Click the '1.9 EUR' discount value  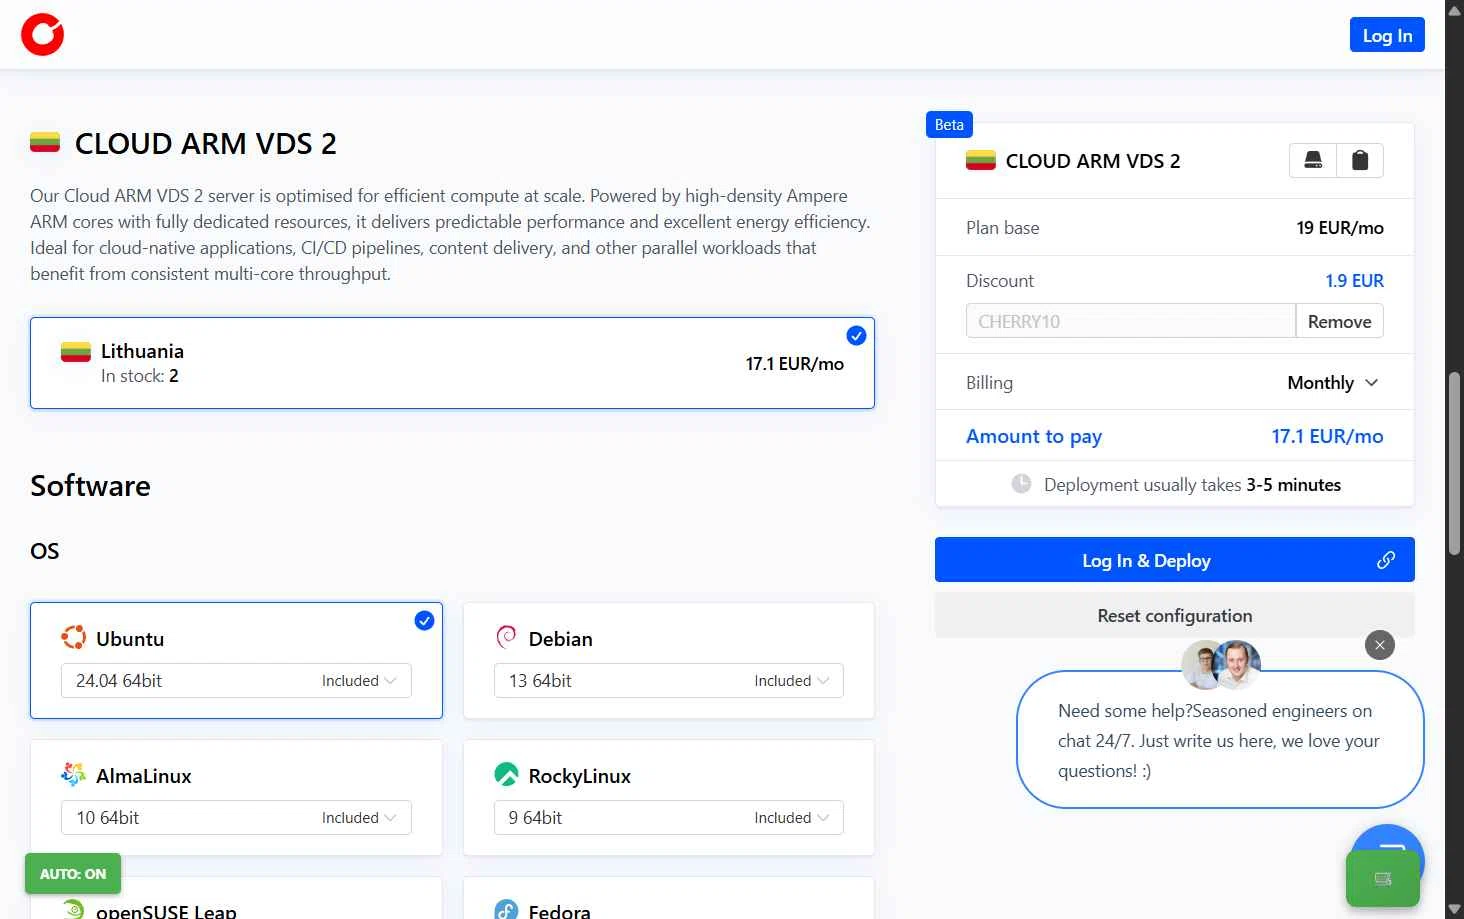coord(1354,281)
